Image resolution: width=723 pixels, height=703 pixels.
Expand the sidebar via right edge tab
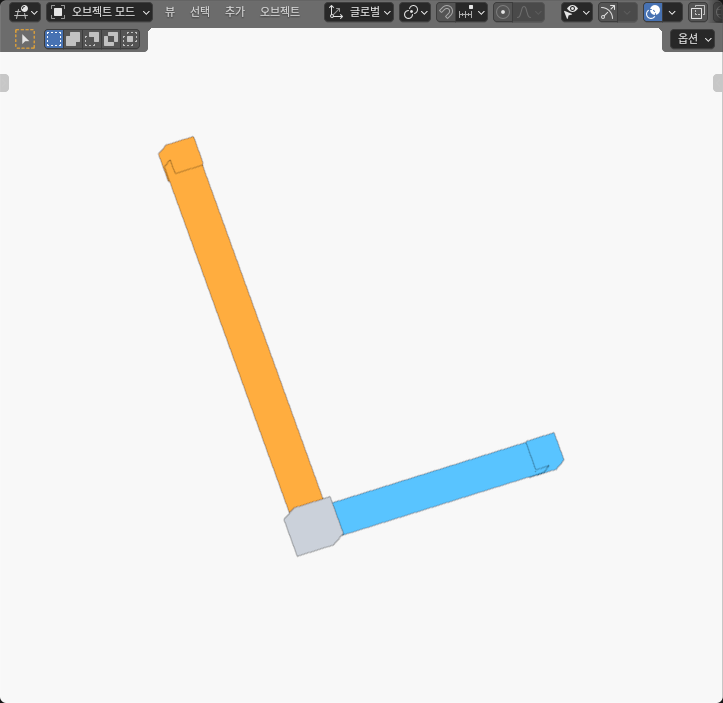pos(718,83)
